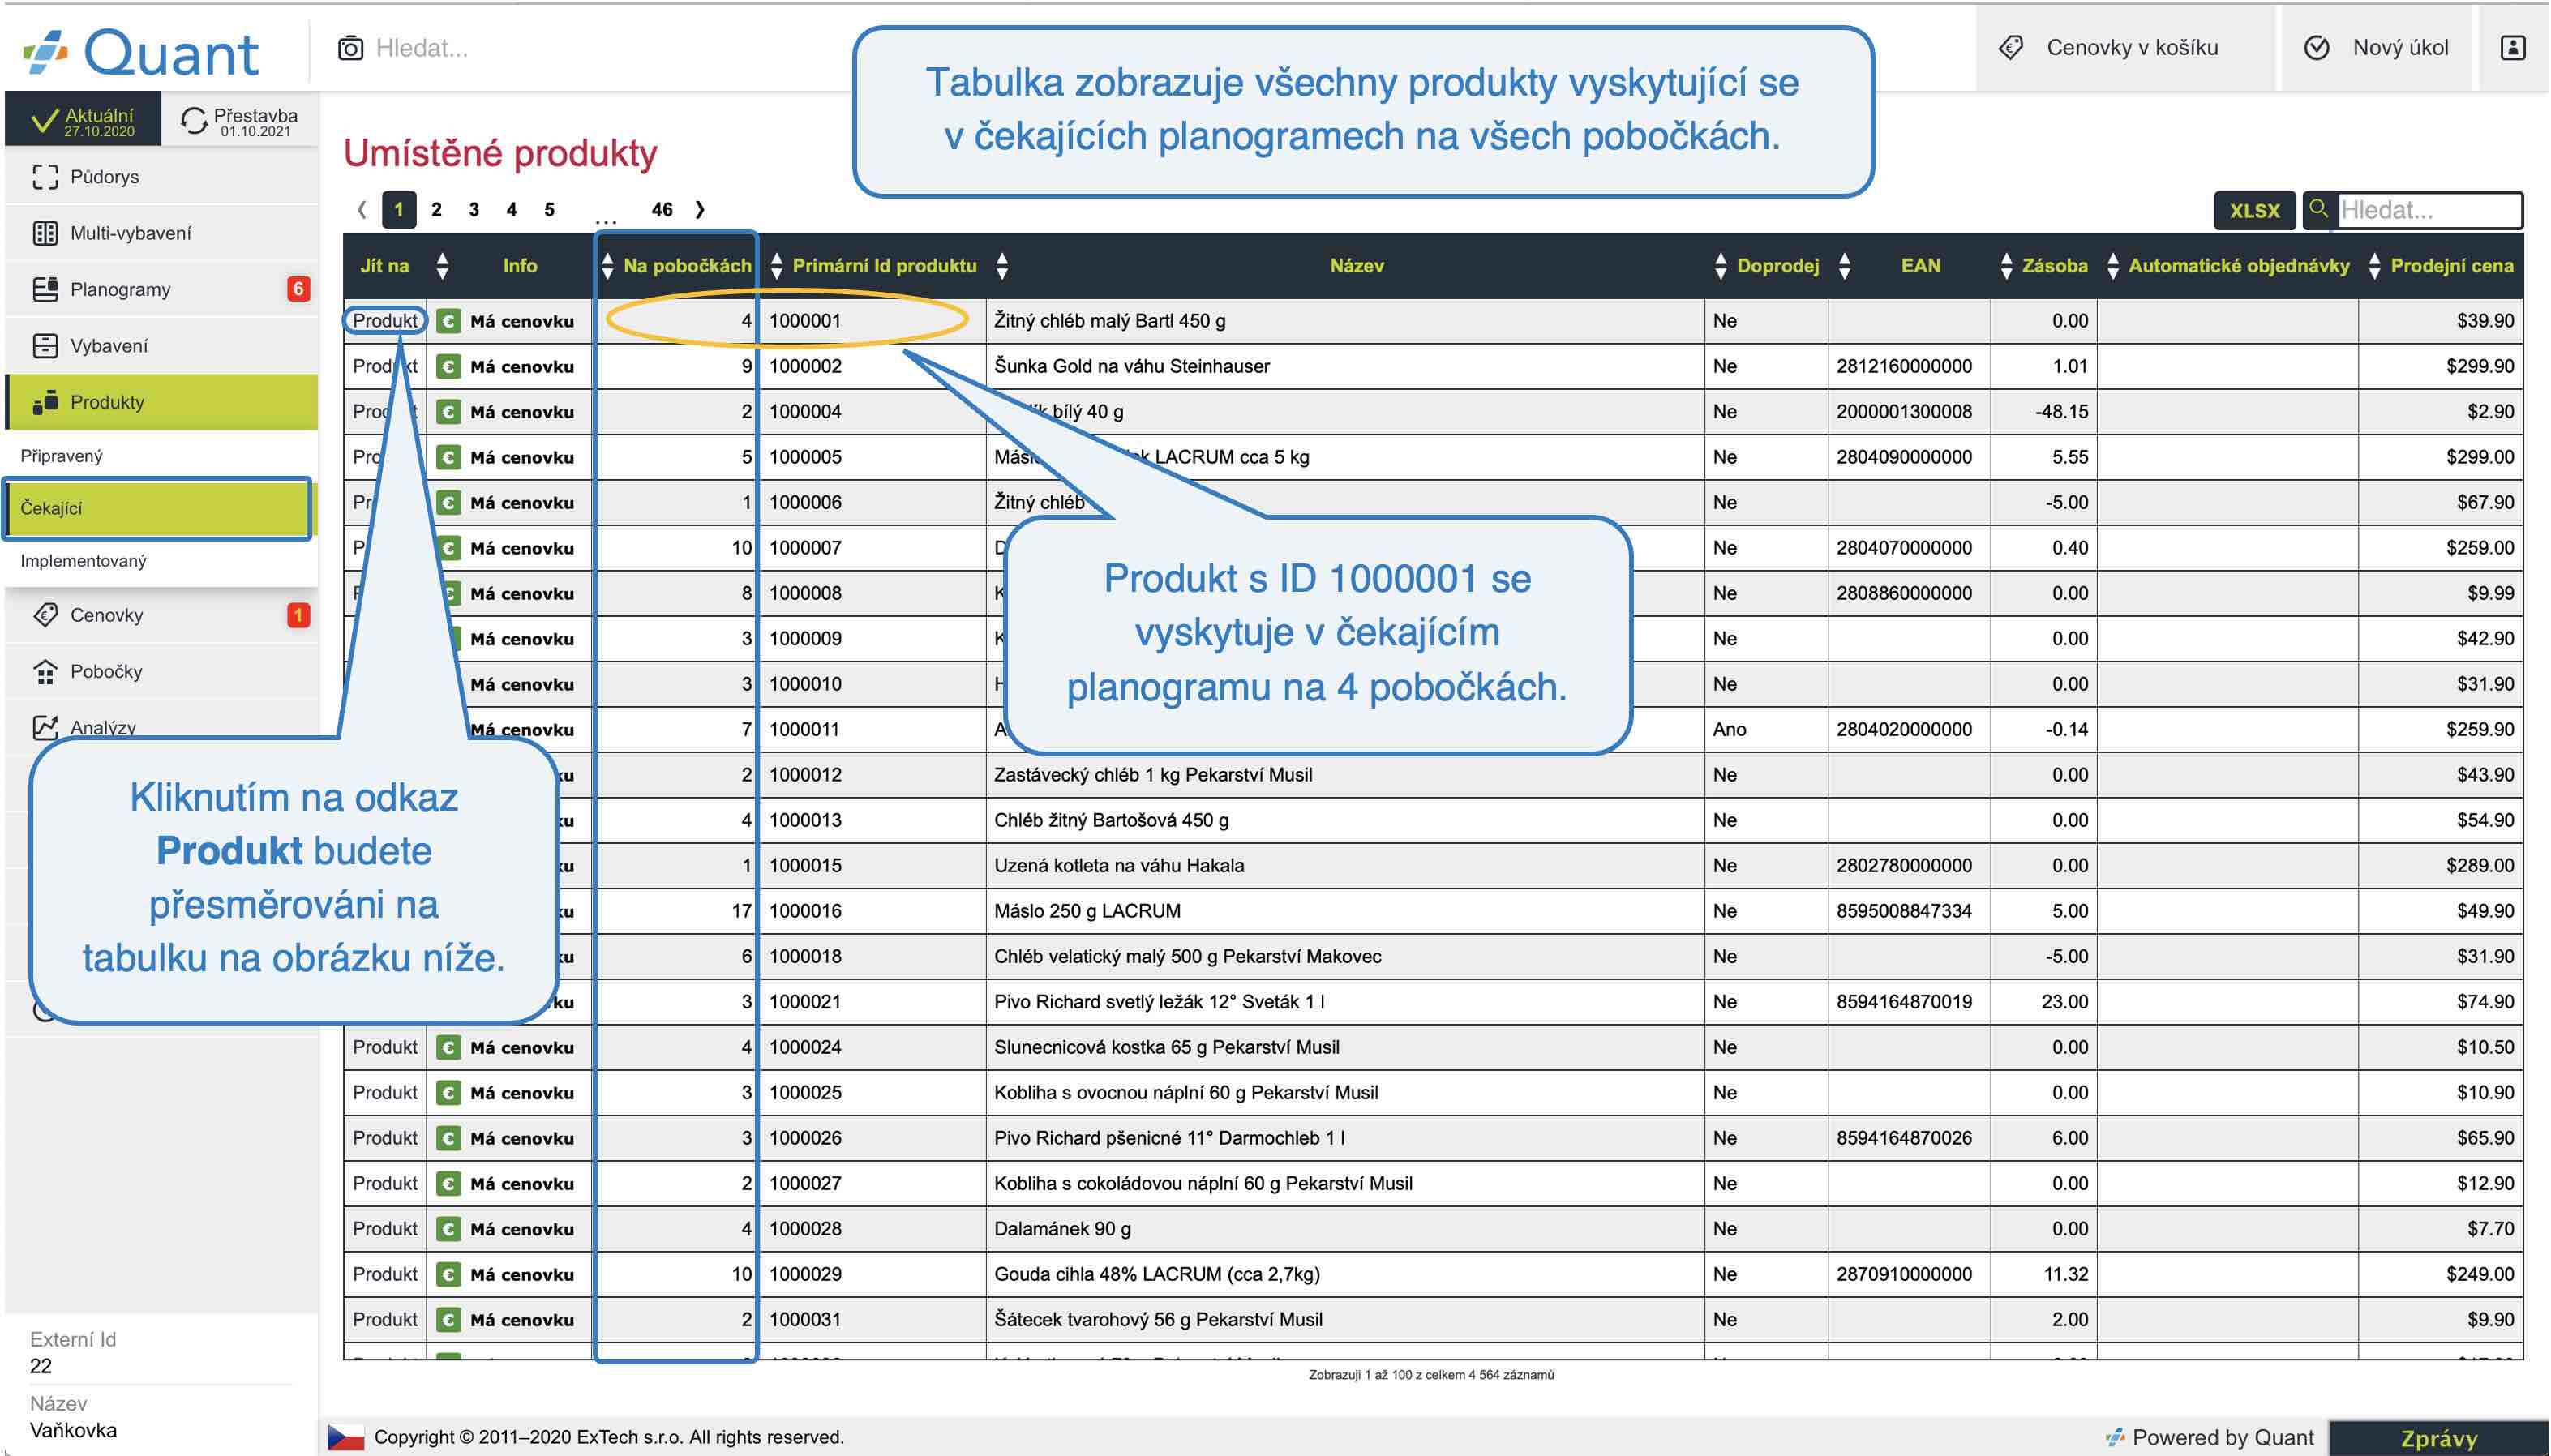Click the Planogramy sidebar icon
2551x1456 pixels.
[45, 289]
